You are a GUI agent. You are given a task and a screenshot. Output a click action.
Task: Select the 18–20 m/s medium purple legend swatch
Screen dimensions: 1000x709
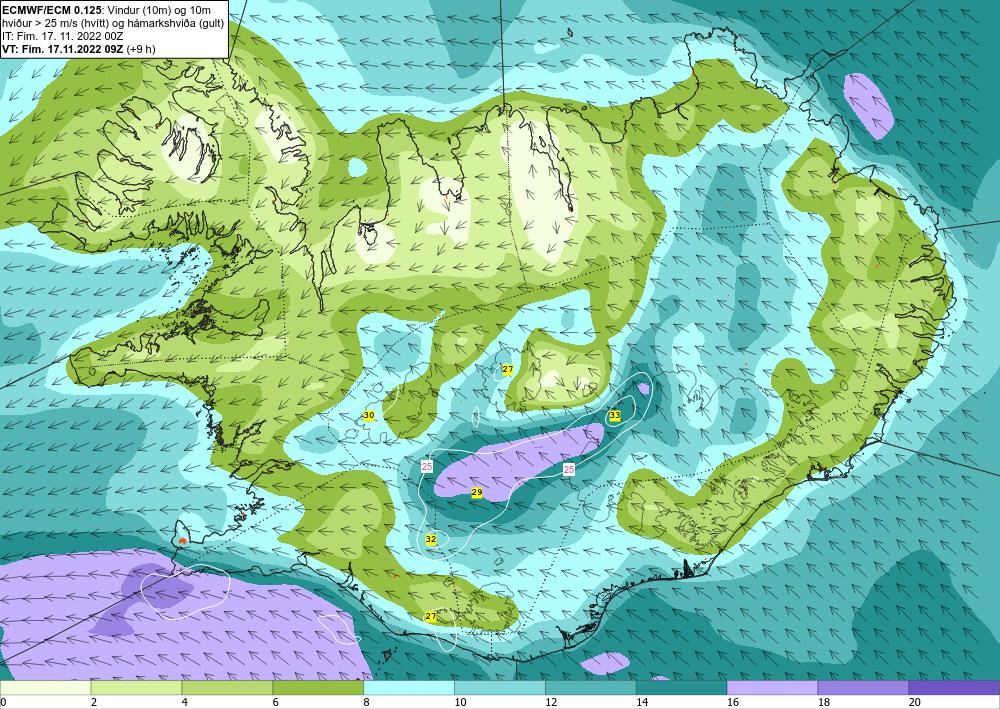click(x=863, y=688)
